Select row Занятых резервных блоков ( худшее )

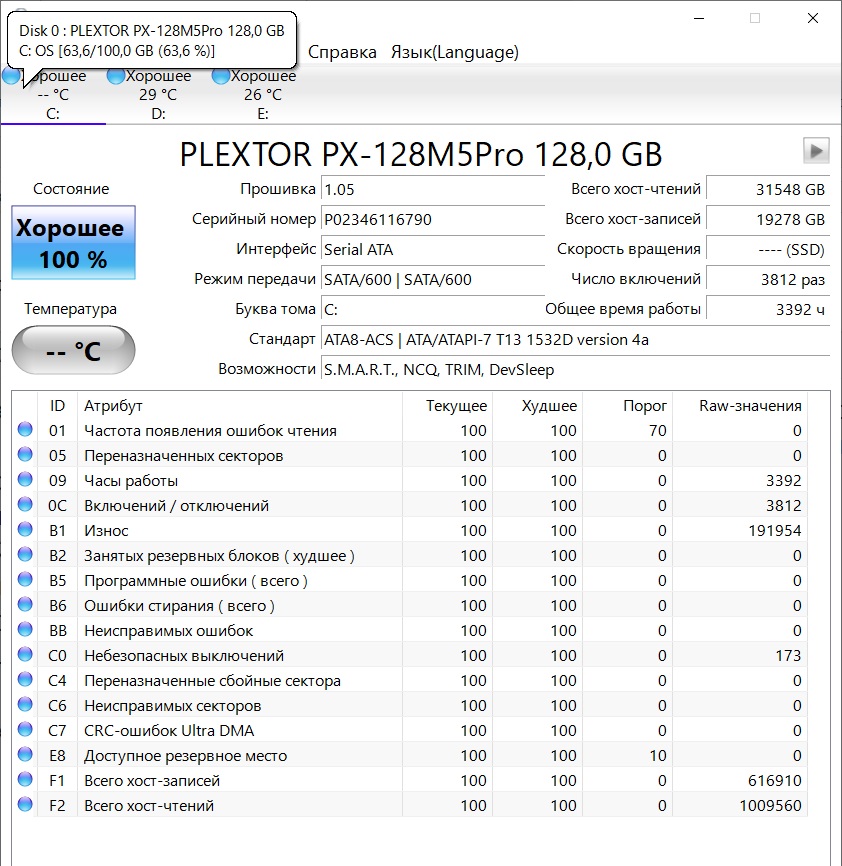411,556
